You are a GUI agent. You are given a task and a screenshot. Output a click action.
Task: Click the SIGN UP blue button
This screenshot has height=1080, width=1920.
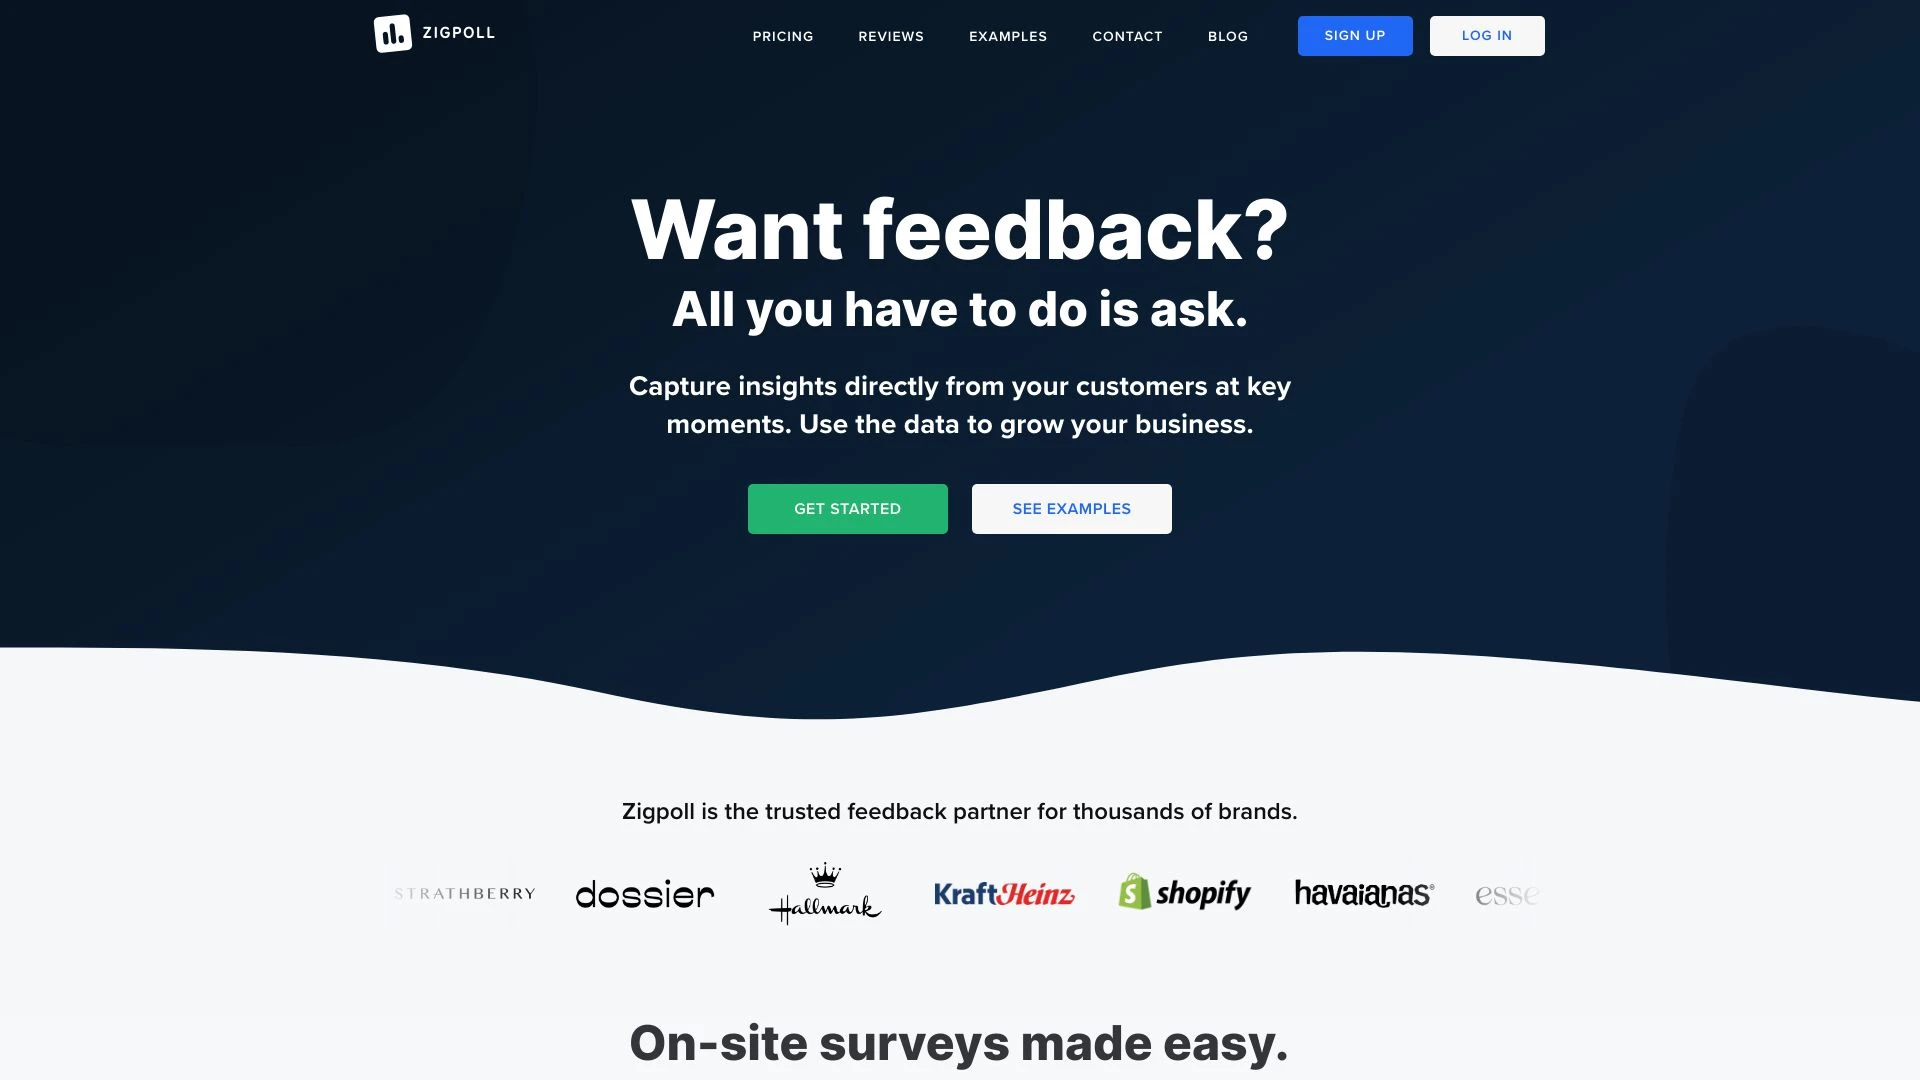click(1354, 34)
